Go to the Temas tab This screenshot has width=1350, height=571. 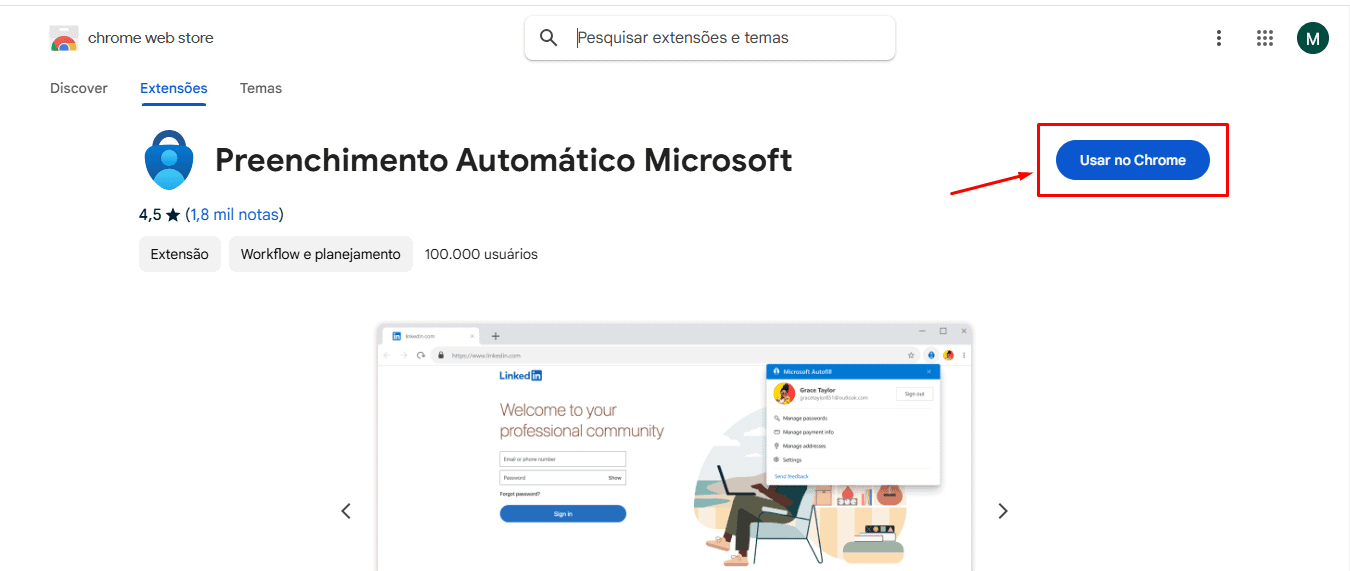(x=261, y=88)
